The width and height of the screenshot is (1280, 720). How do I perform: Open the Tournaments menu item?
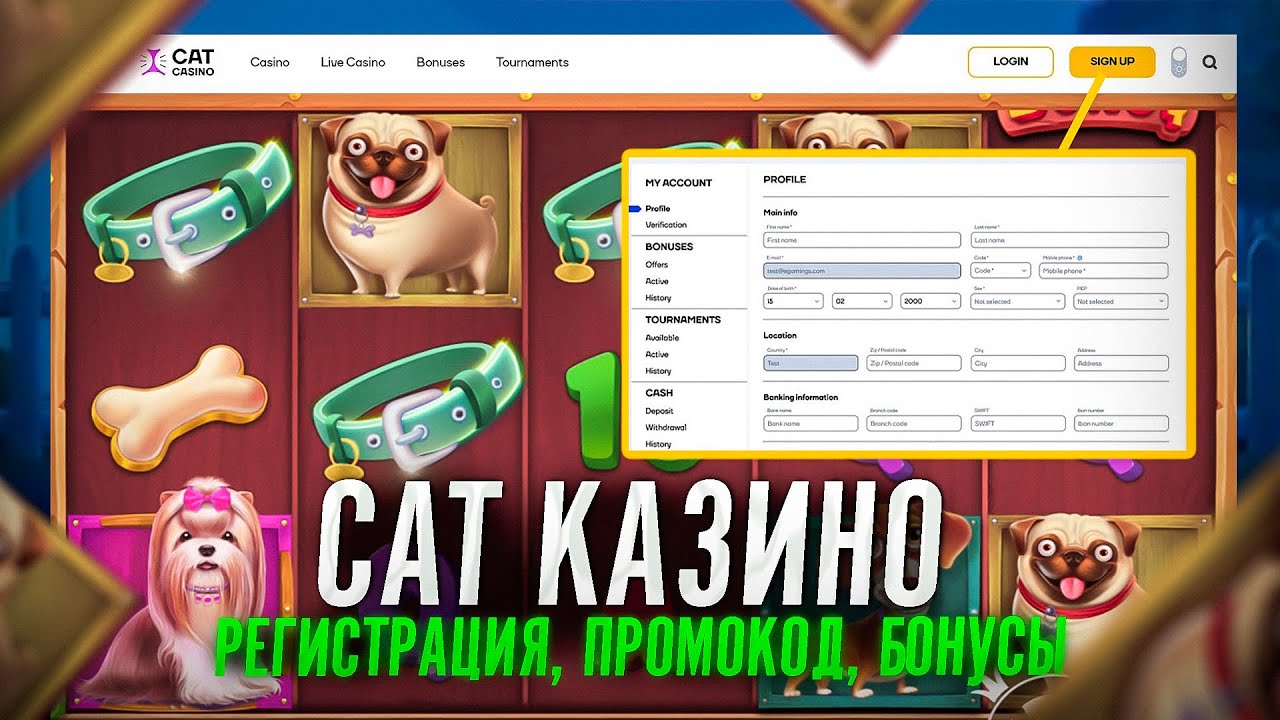coord(532,62)
